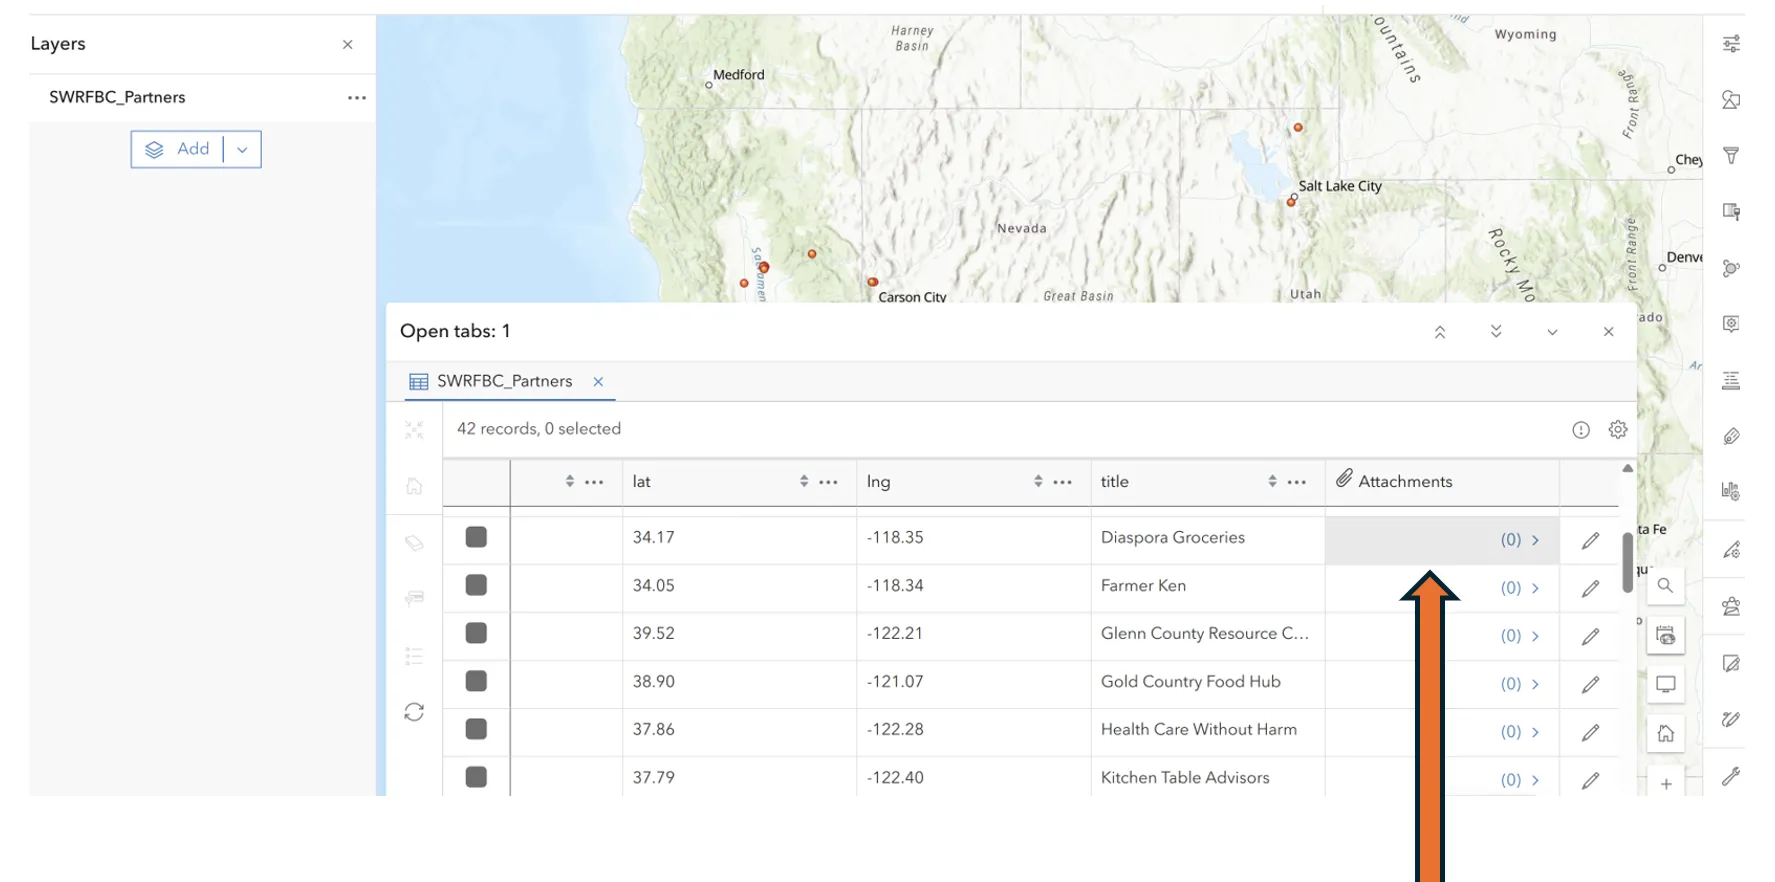Click the pencil edit icon for Diaspora Groceries
This screenshot has width=1775, height=882.
pos(1590,540)
